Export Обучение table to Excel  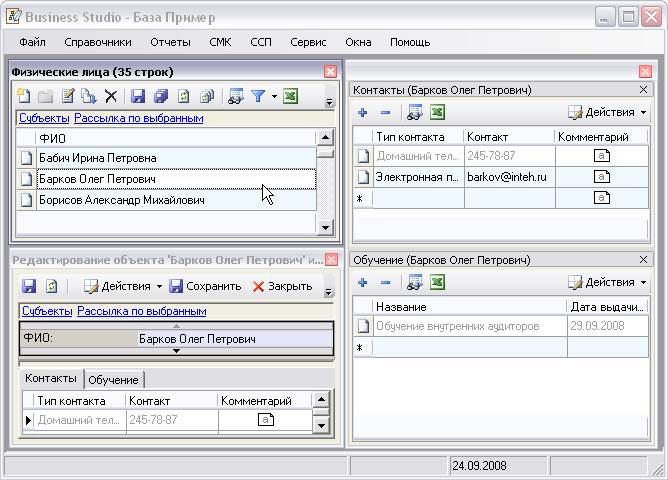pos(438,282)
